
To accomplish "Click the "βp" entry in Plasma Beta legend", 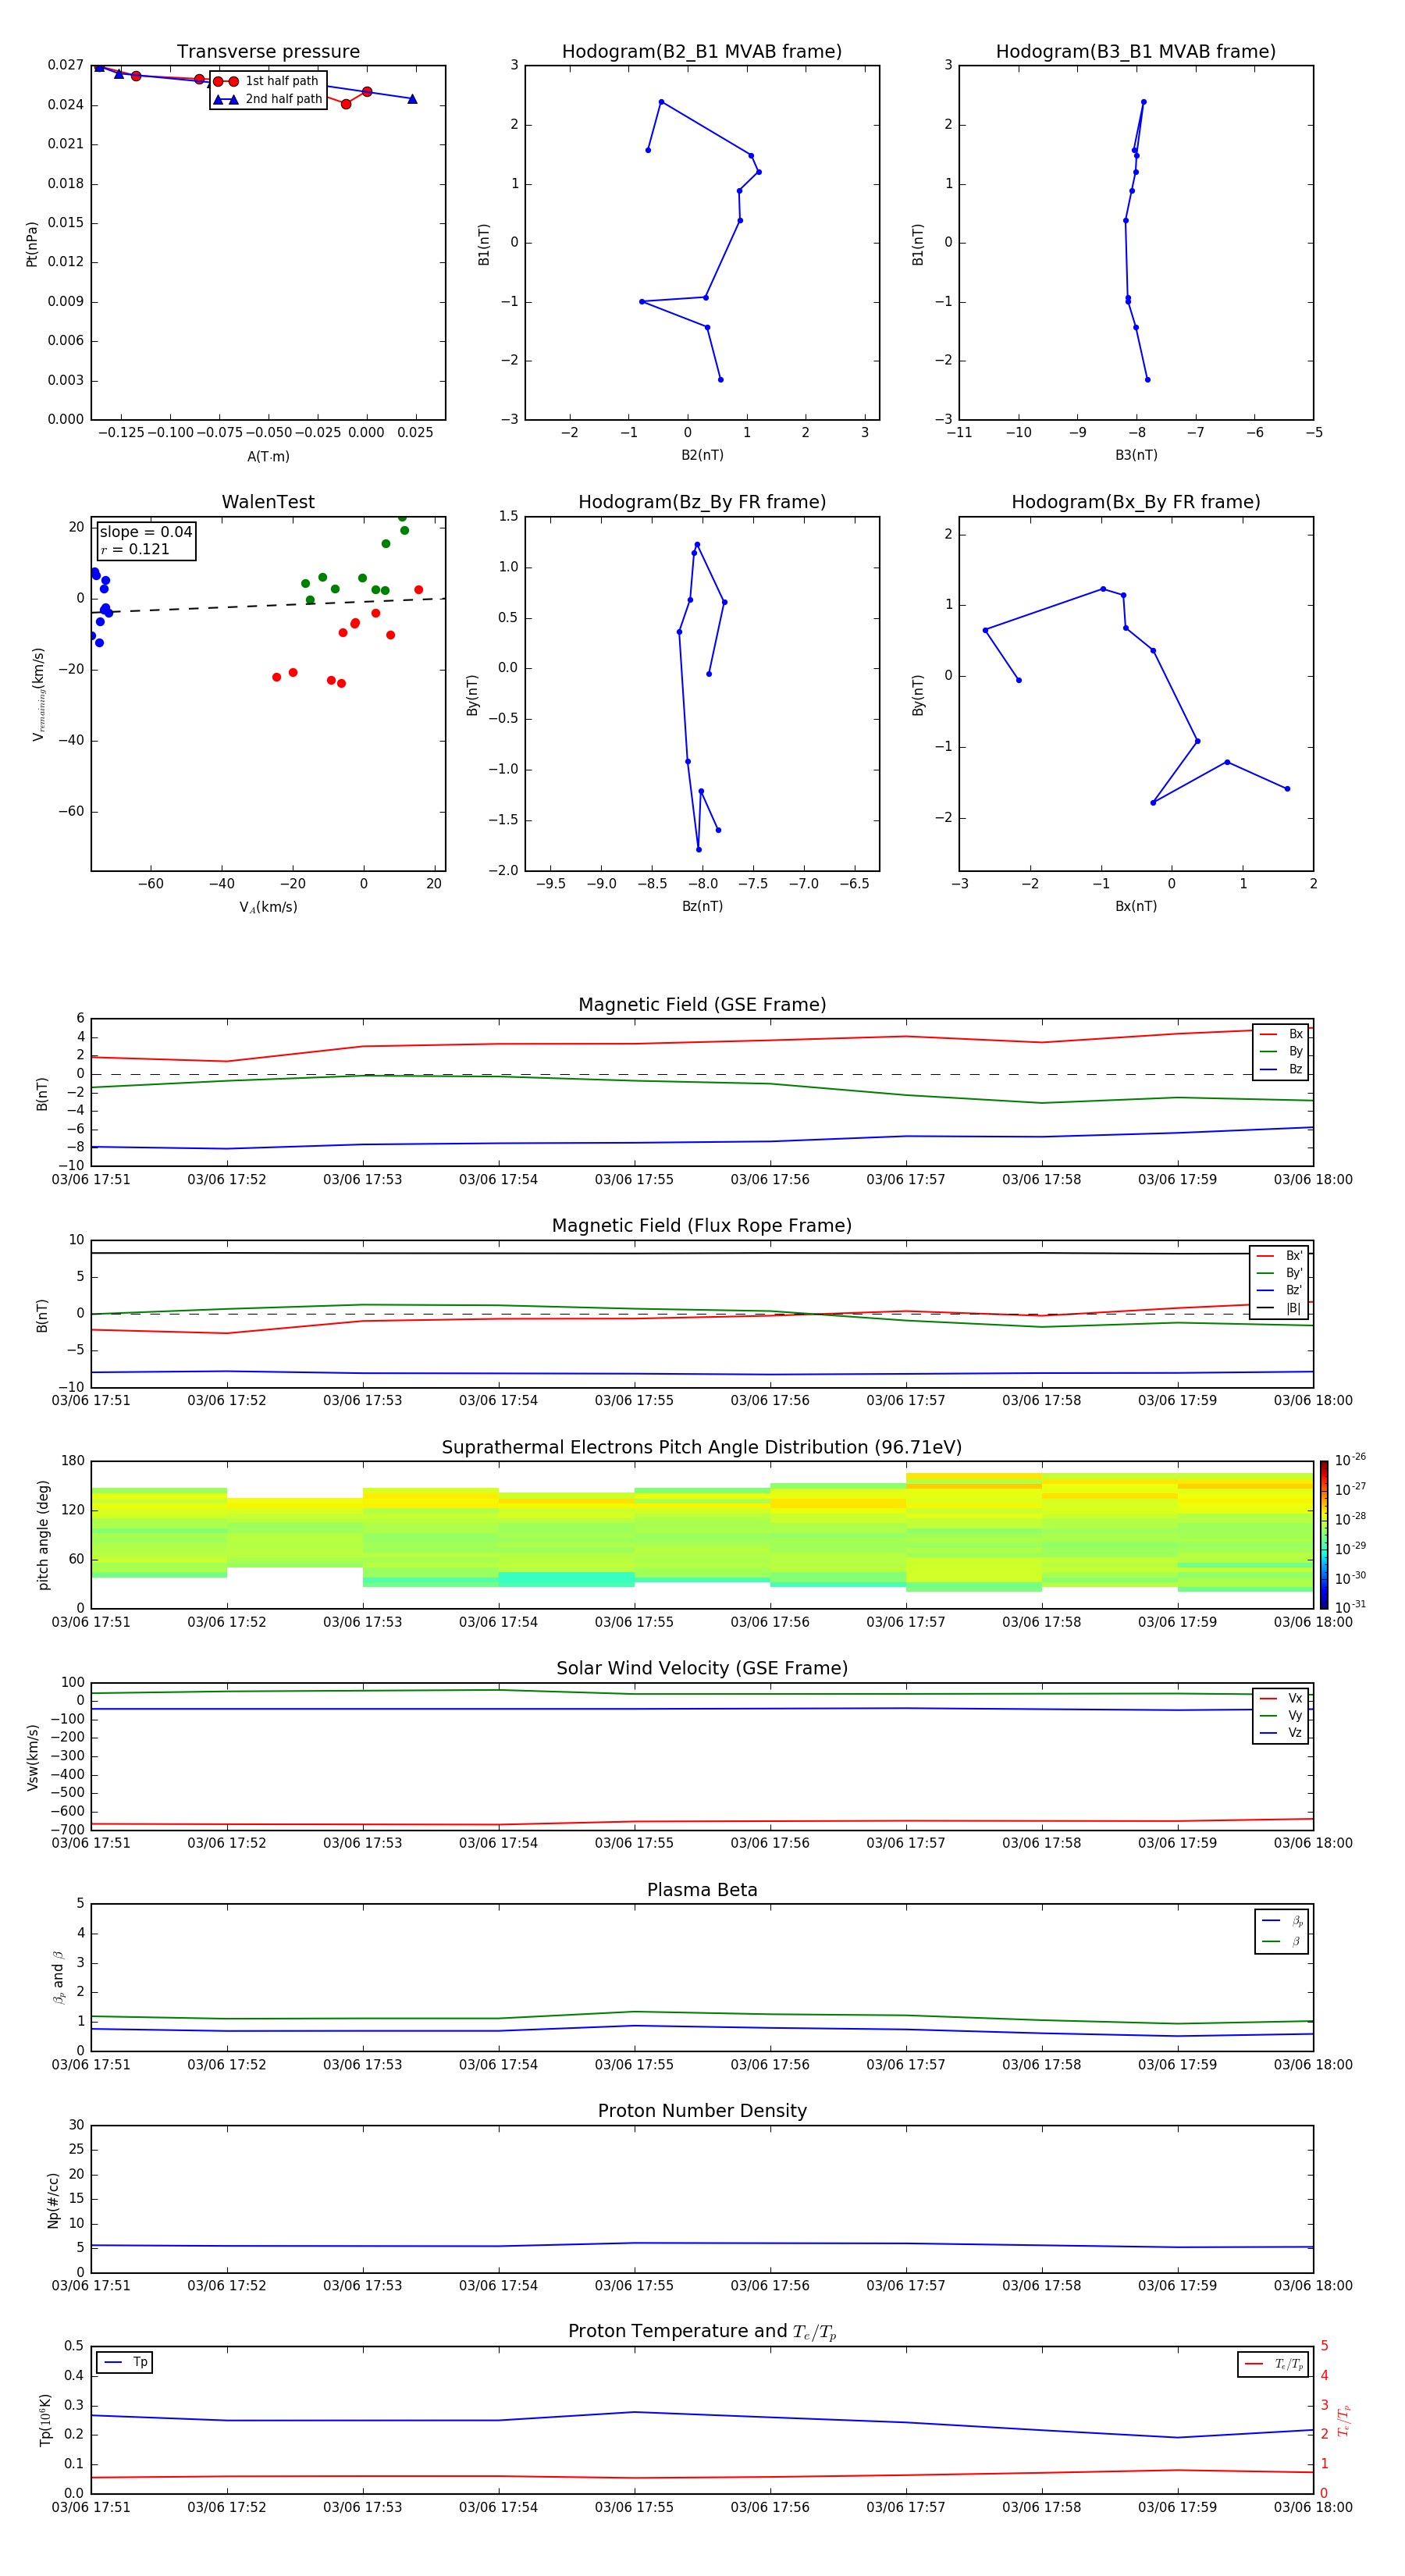I will click(x=1297, y=1922).
